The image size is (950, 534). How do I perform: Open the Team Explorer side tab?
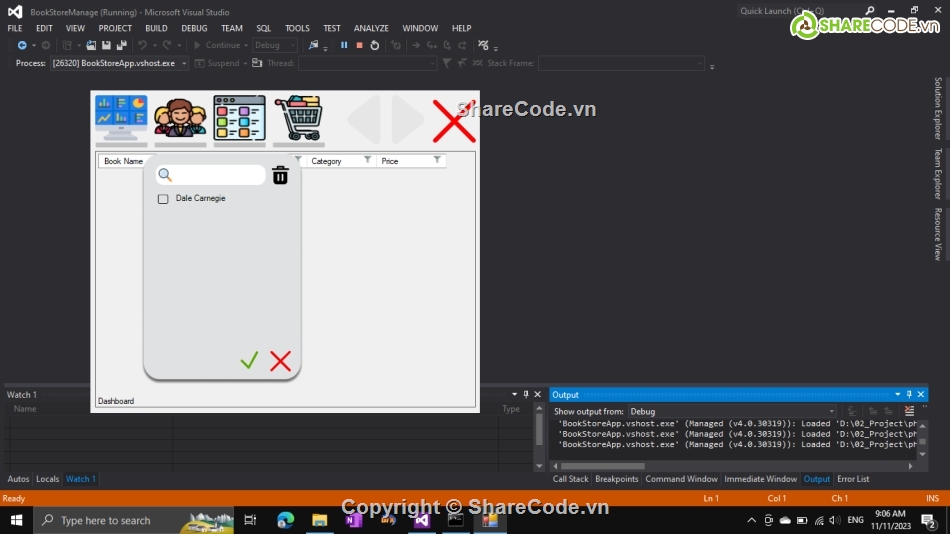[938, 174]
